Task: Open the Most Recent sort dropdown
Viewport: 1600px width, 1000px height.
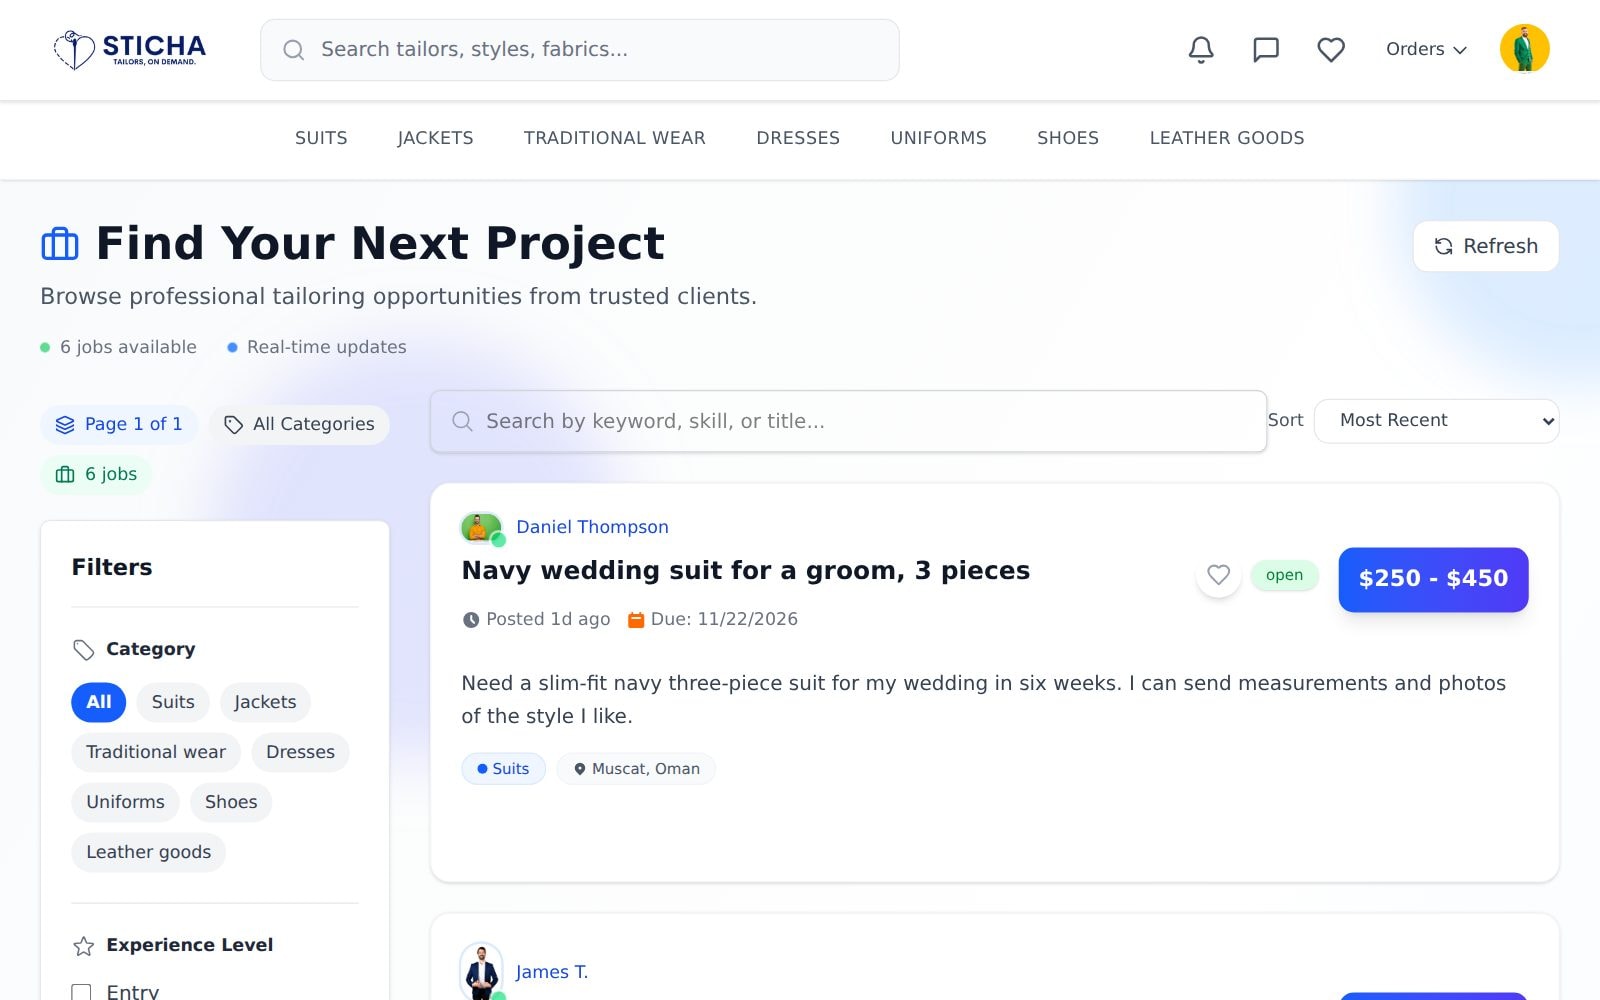Action: [1436, 421]
